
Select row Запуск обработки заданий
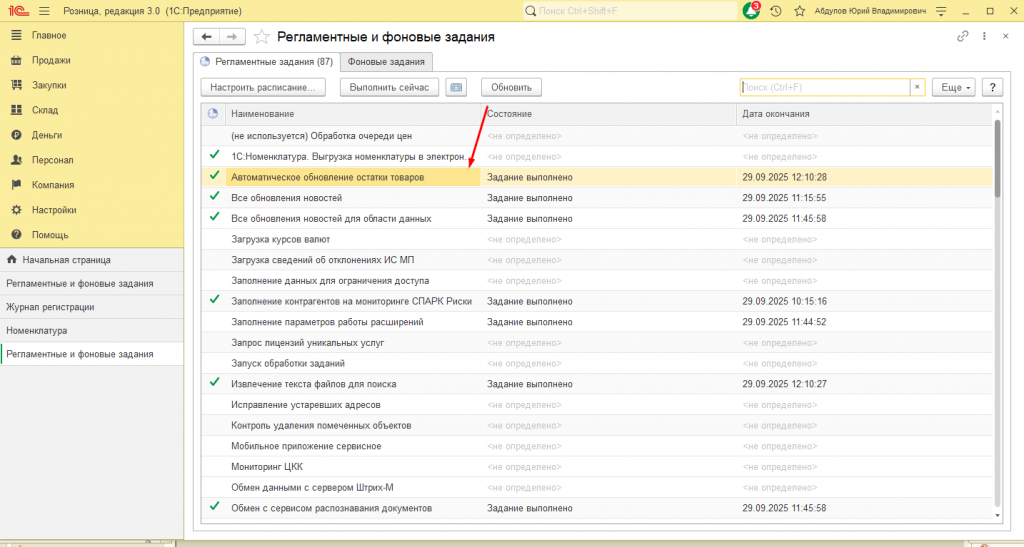597,363
